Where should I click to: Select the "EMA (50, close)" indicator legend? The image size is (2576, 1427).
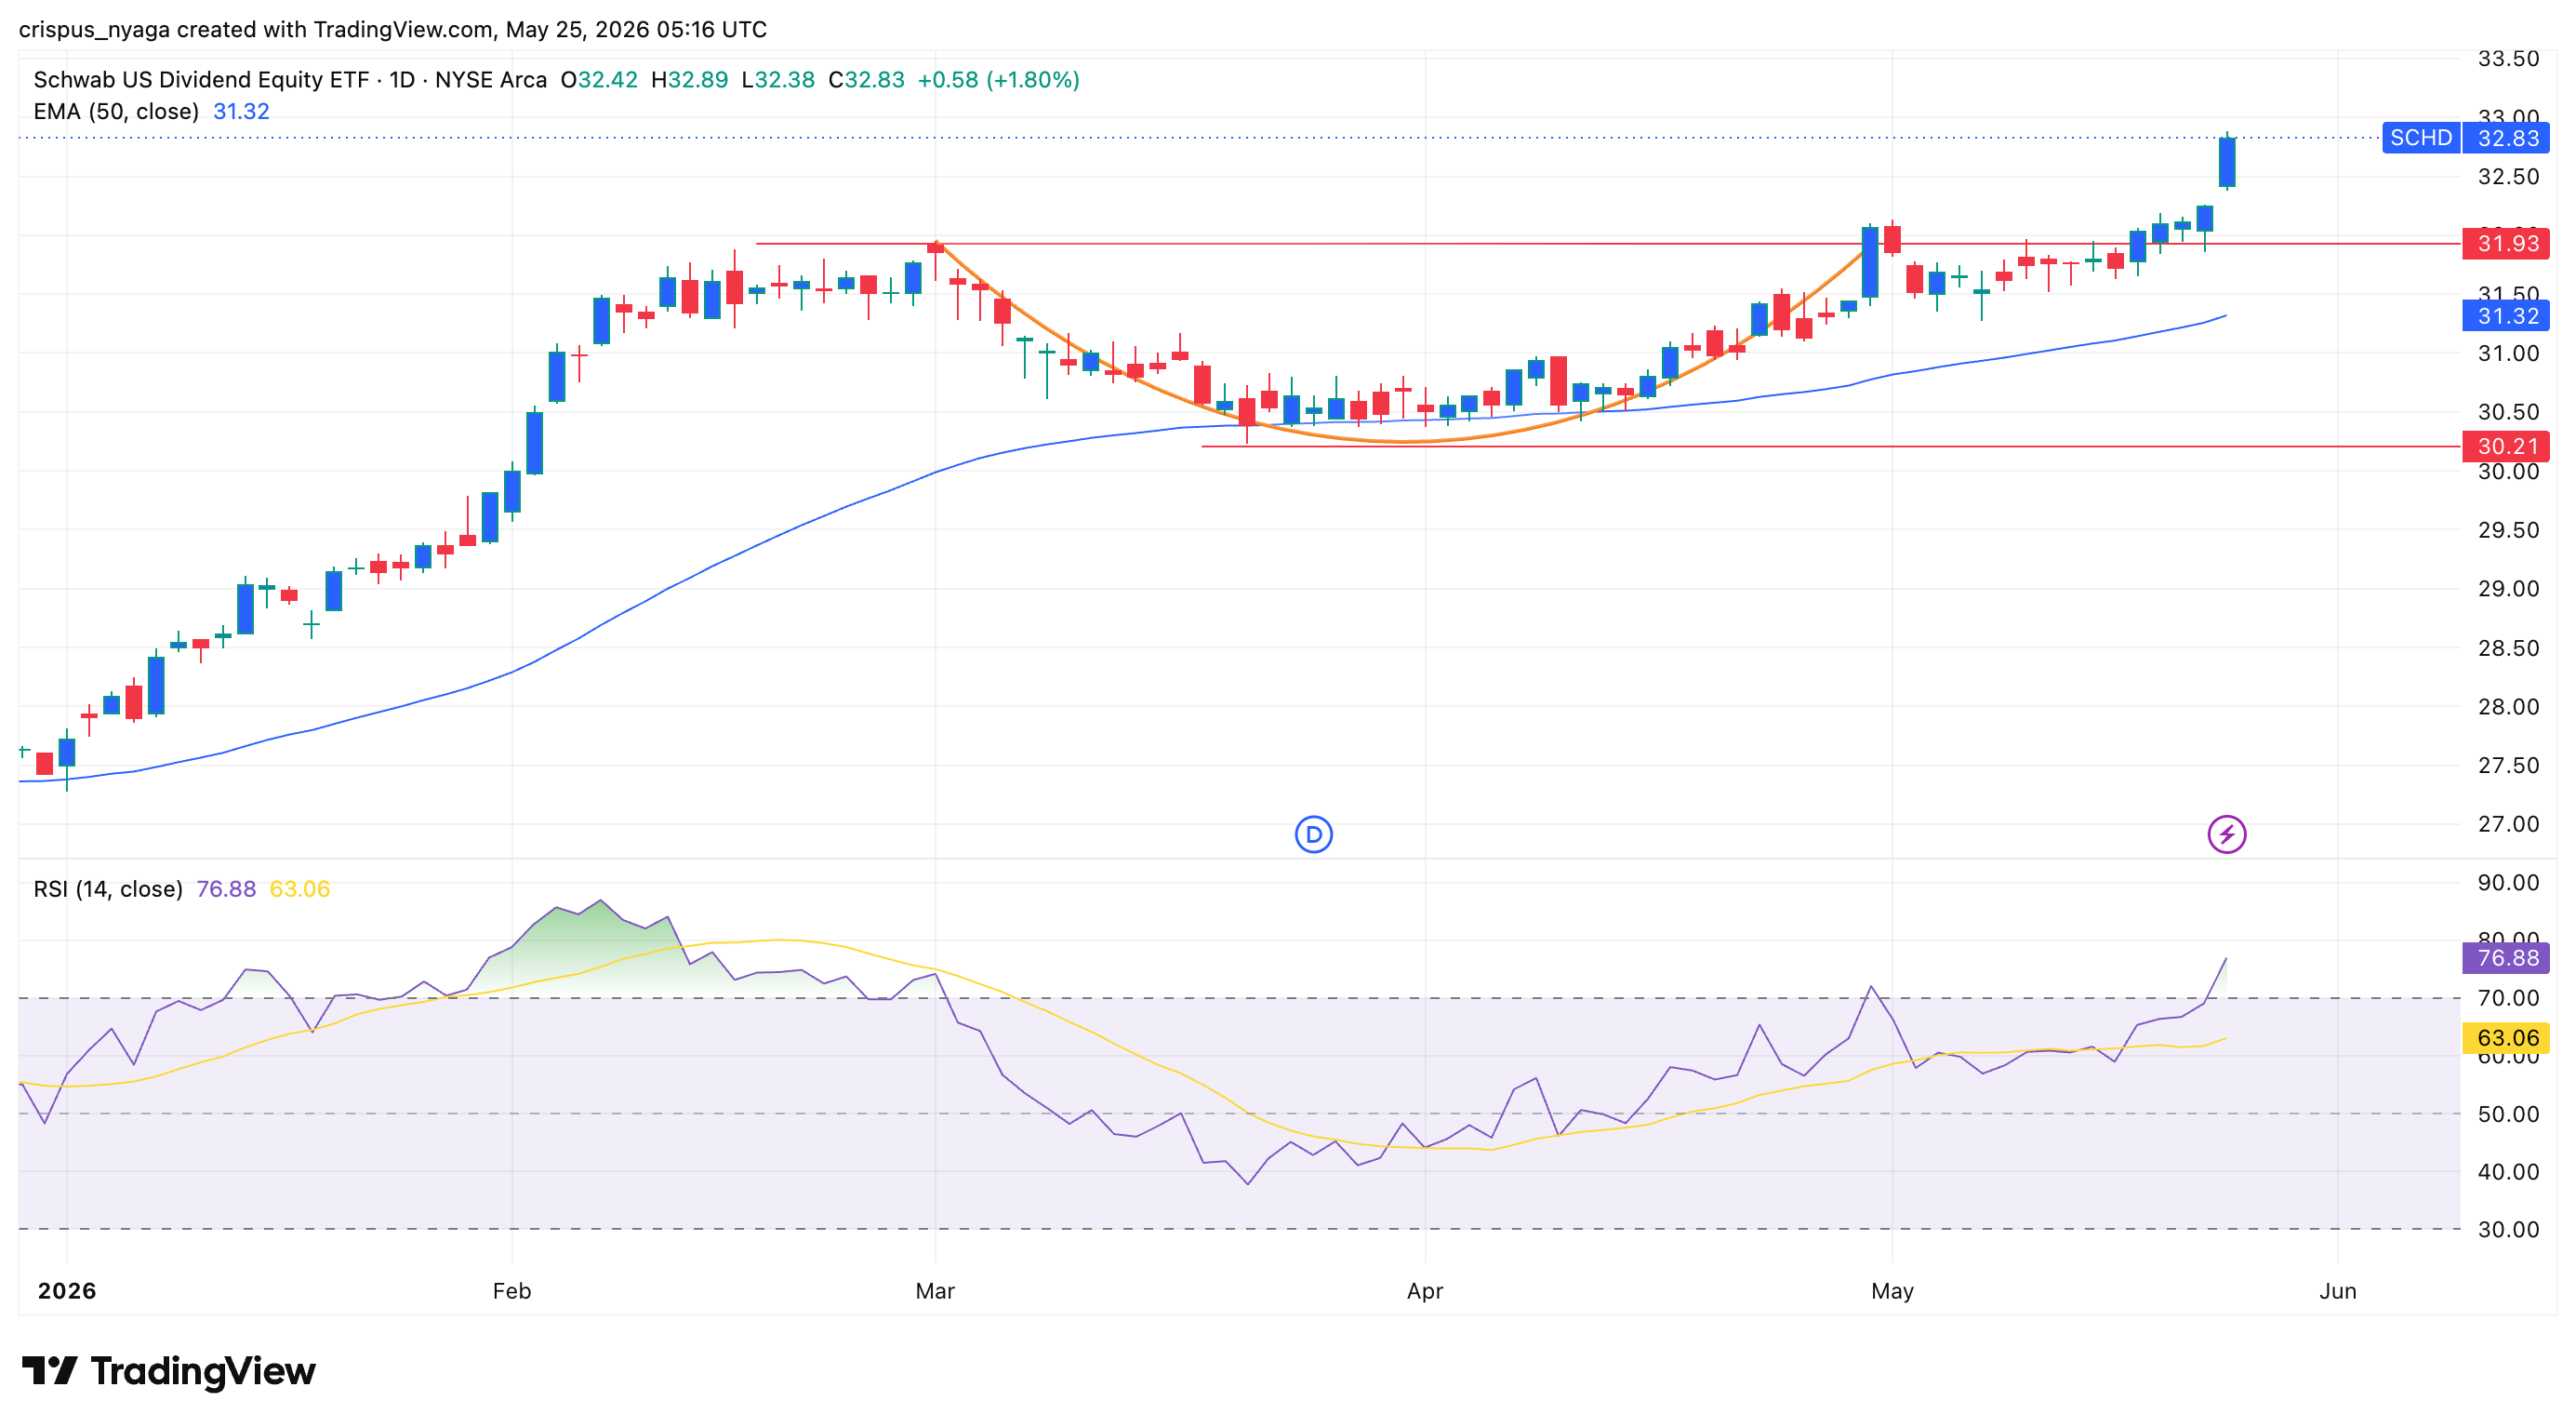pyautogui.click(x=116, y=112)
